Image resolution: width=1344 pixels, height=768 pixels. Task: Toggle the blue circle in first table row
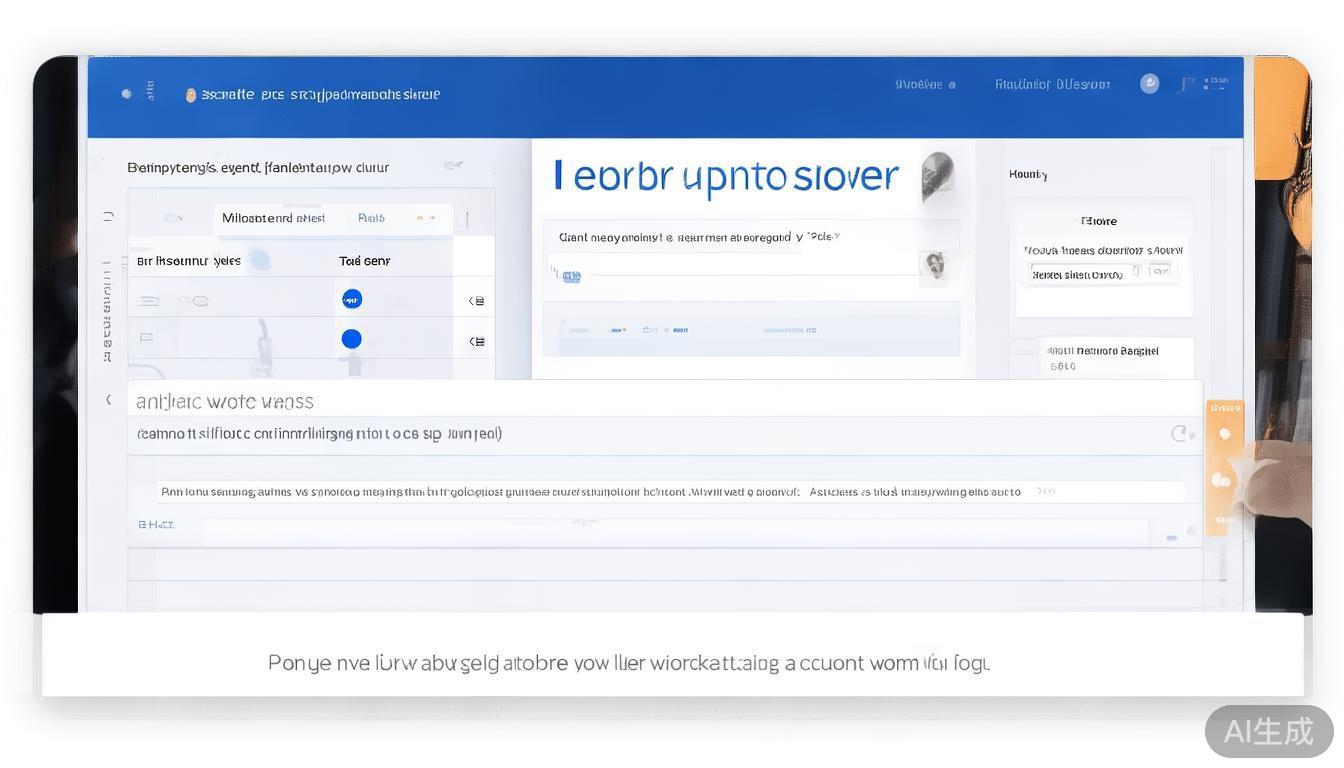(x=352, y=299)
